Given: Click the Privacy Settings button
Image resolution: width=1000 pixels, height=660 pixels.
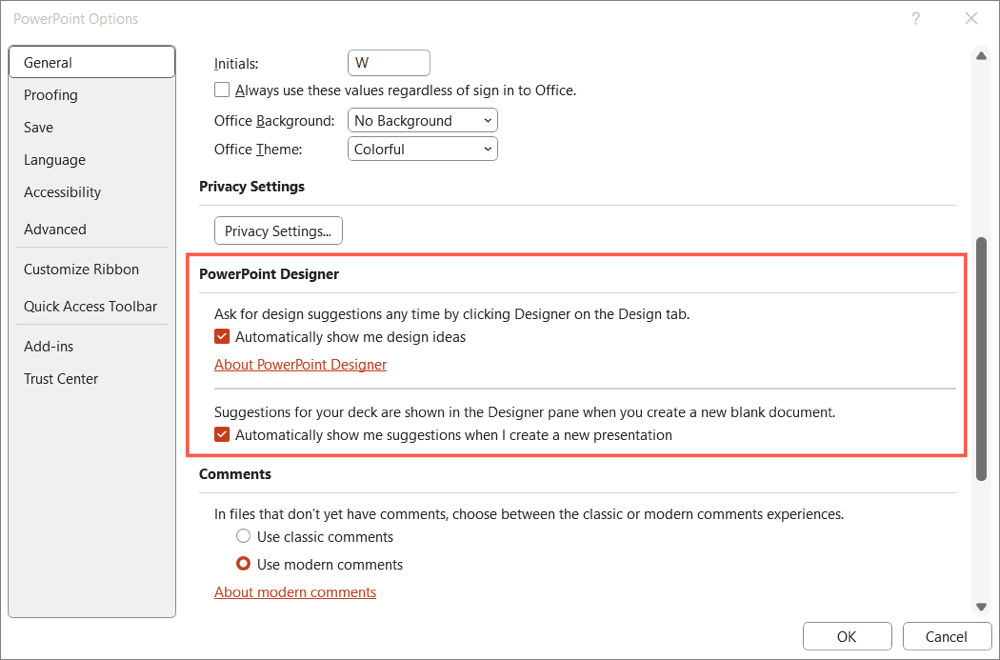Looking at the screenshot, I should (278, 231).
